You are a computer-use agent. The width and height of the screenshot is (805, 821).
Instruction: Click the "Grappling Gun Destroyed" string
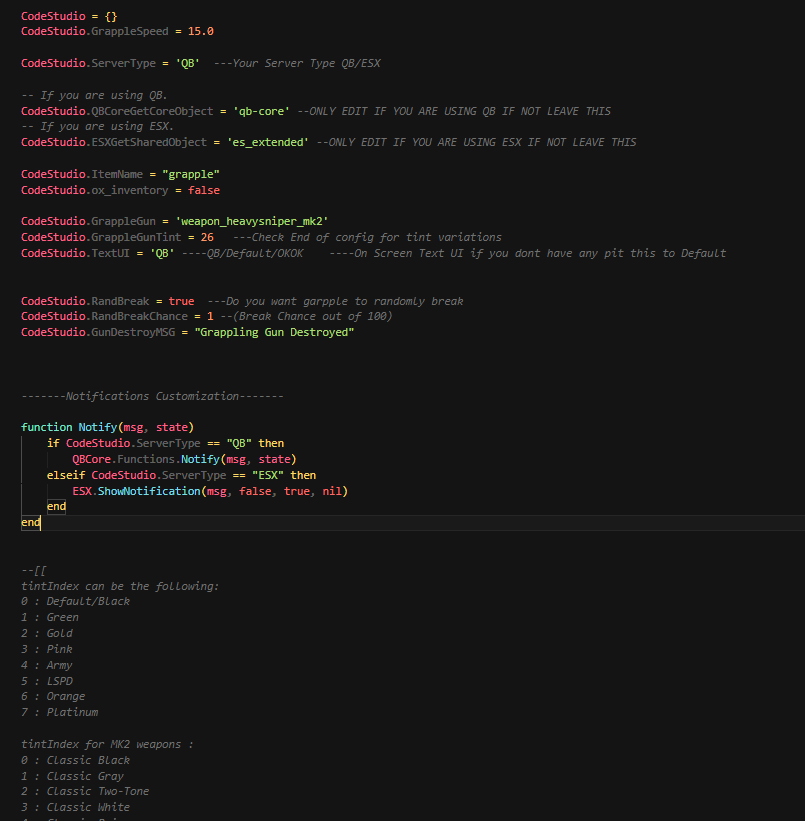point(274,332)
